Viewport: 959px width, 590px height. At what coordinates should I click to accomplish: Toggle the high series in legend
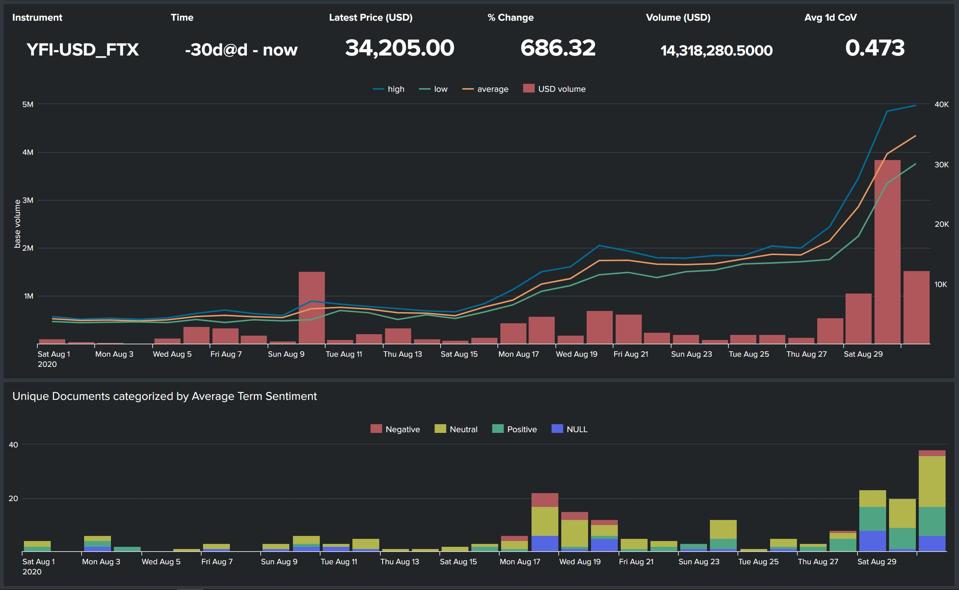click(388, 89)
